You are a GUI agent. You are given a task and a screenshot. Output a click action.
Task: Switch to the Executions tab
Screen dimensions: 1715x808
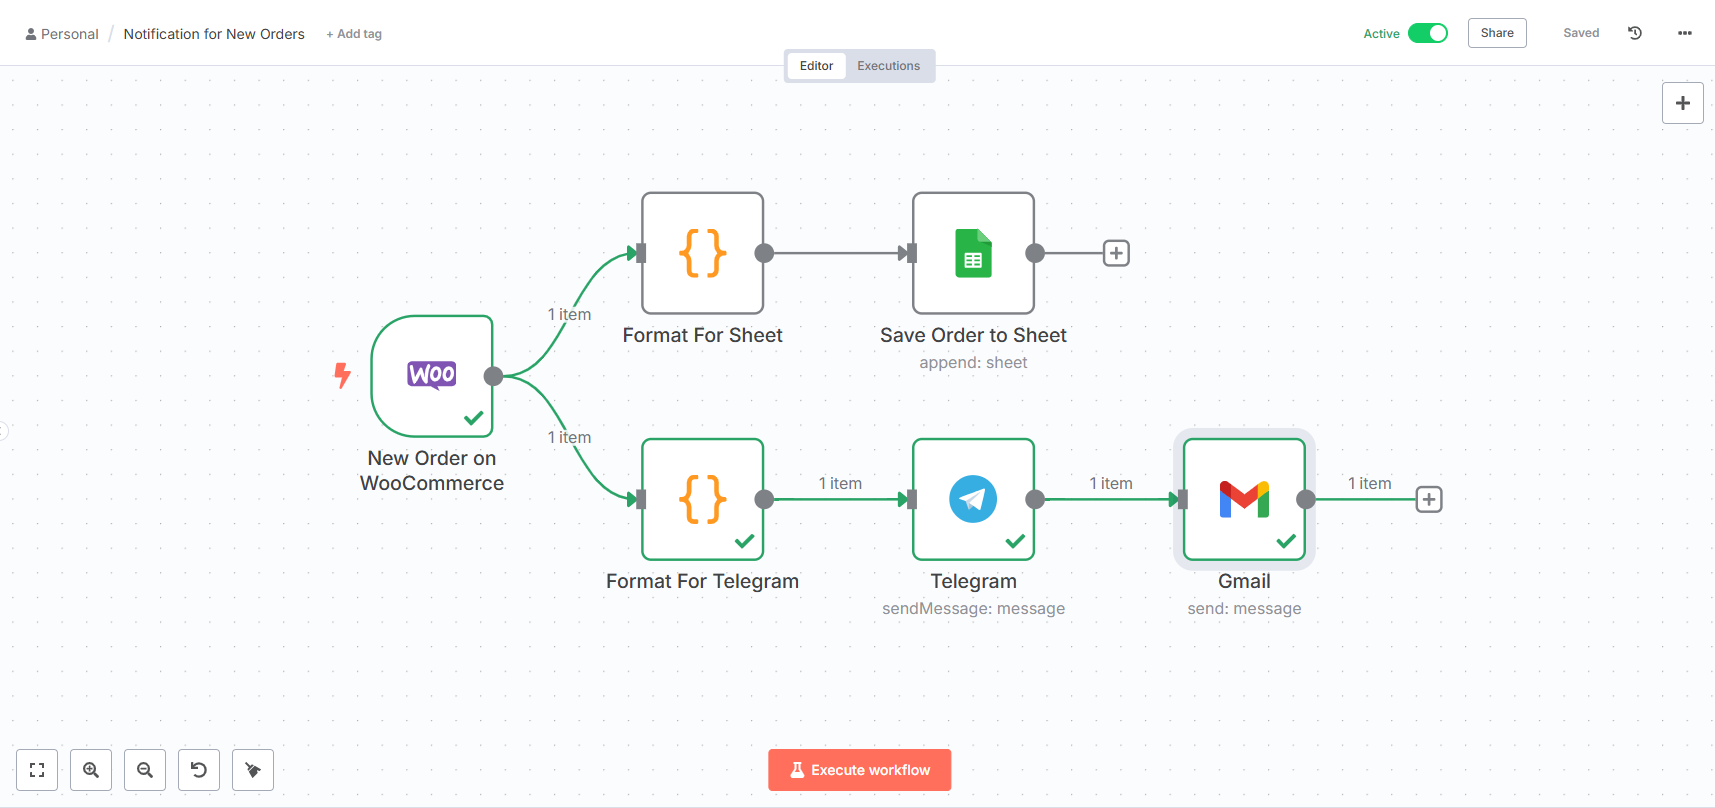click(x=888, y=66)
